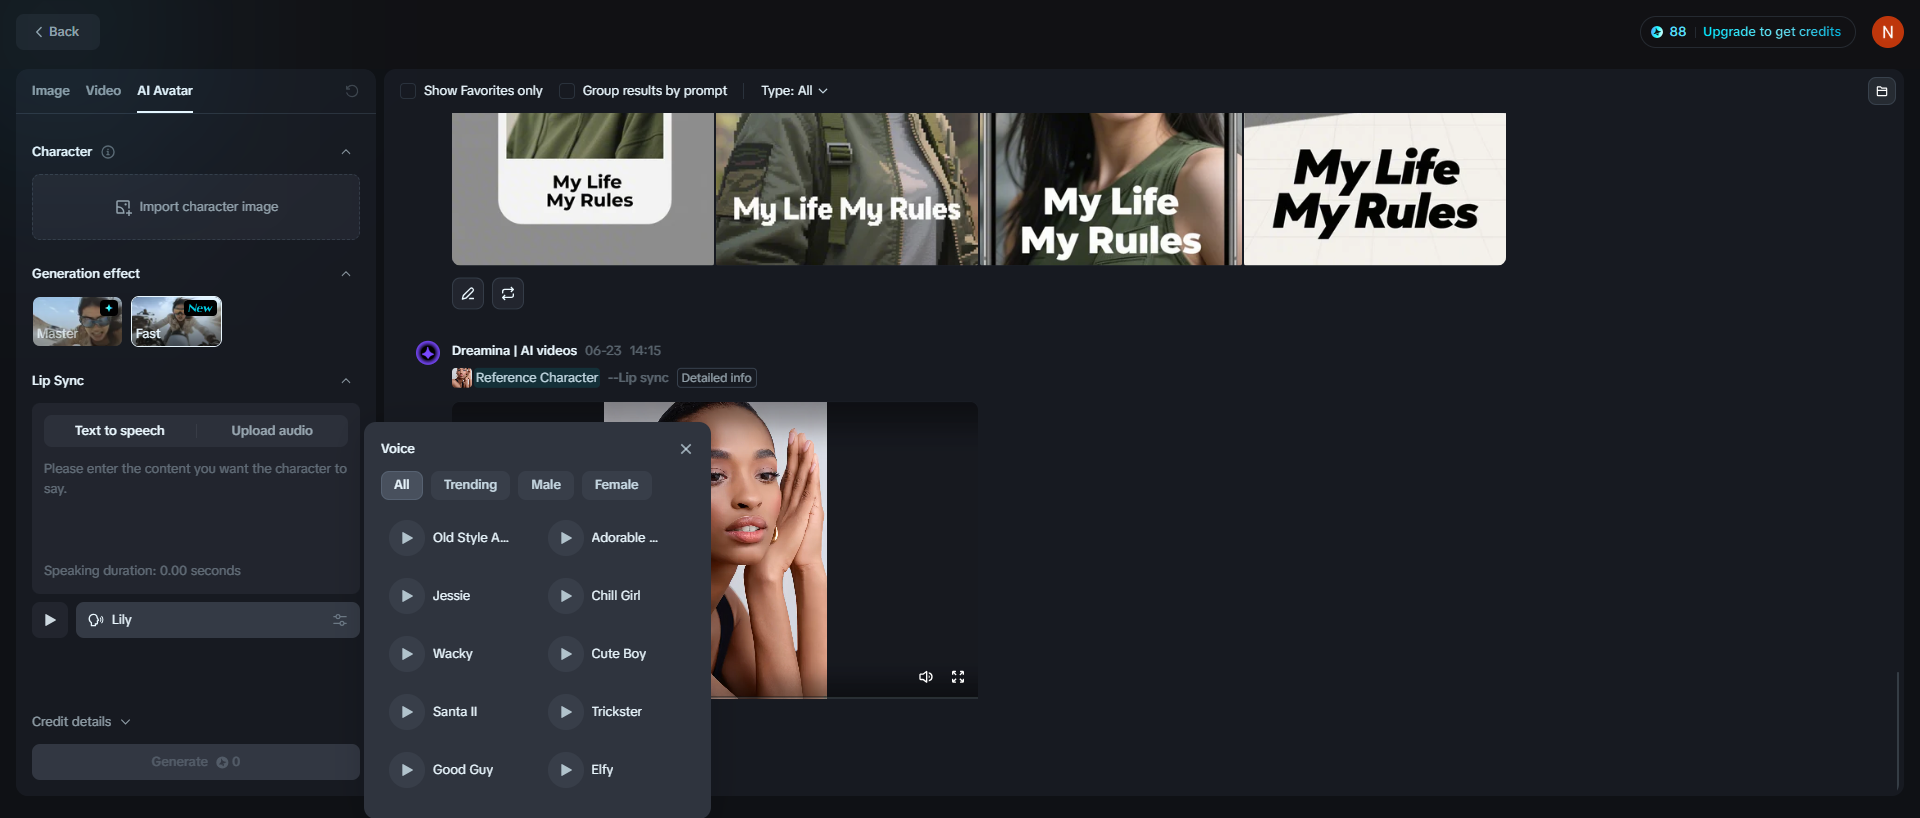
Task: Filter voices by Female
Action: coord(617,485)
